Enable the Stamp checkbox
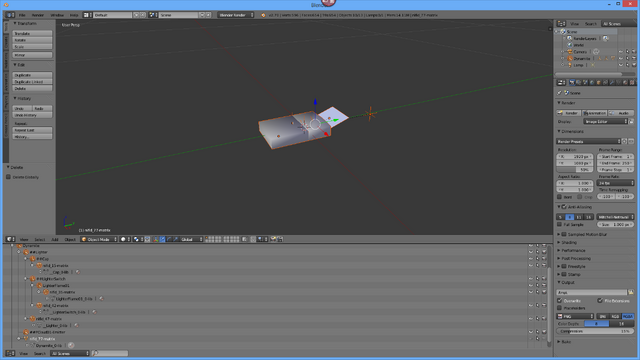The width and height of the screenshot is (640, 360). click(x=564, y=274)
